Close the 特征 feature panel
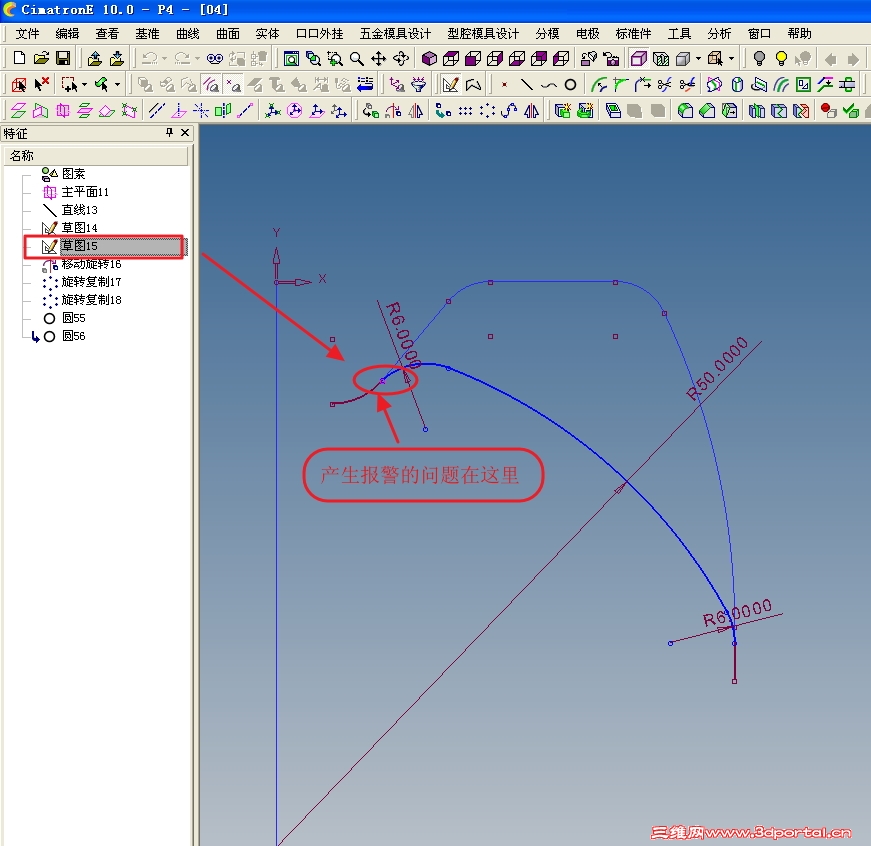The height and width of the screenshot is (846, 871). click(x=185, y=132)
